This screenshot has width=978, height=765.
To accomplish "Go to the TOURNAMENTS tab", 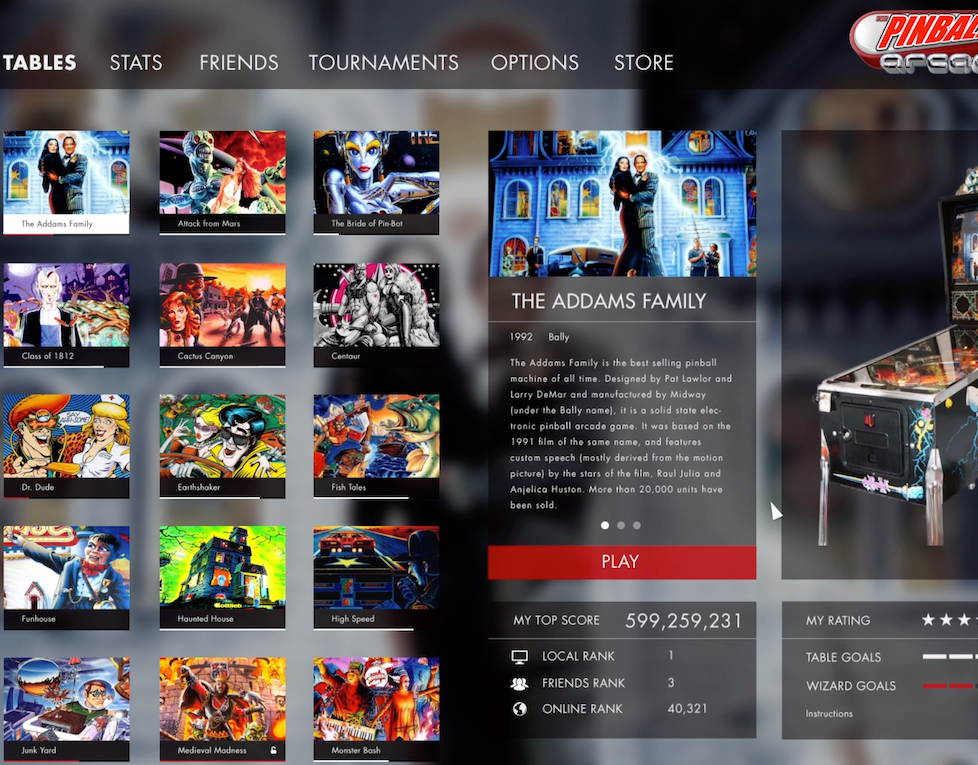I will (x=384, y=62).
